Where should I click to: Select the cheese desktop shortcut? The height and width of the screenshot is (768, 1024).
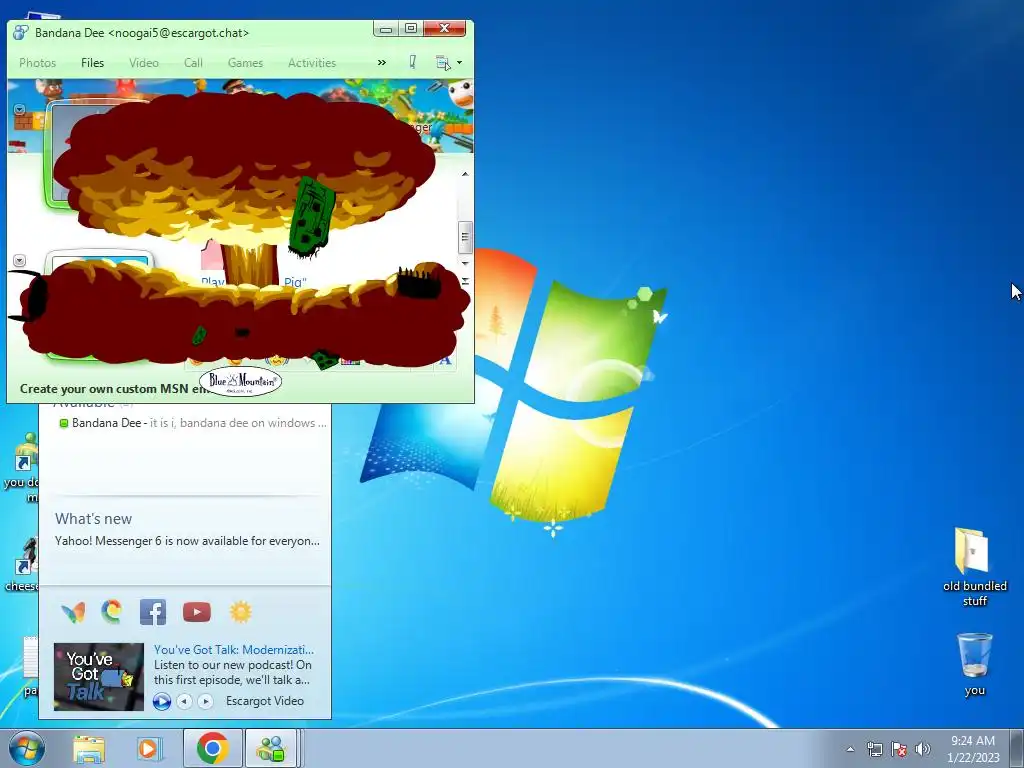tap(23, 565)
